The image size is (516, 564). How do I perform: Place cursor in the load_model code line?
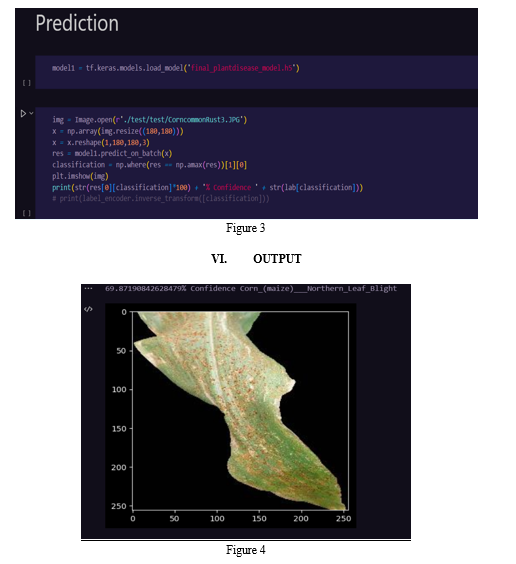175,68
